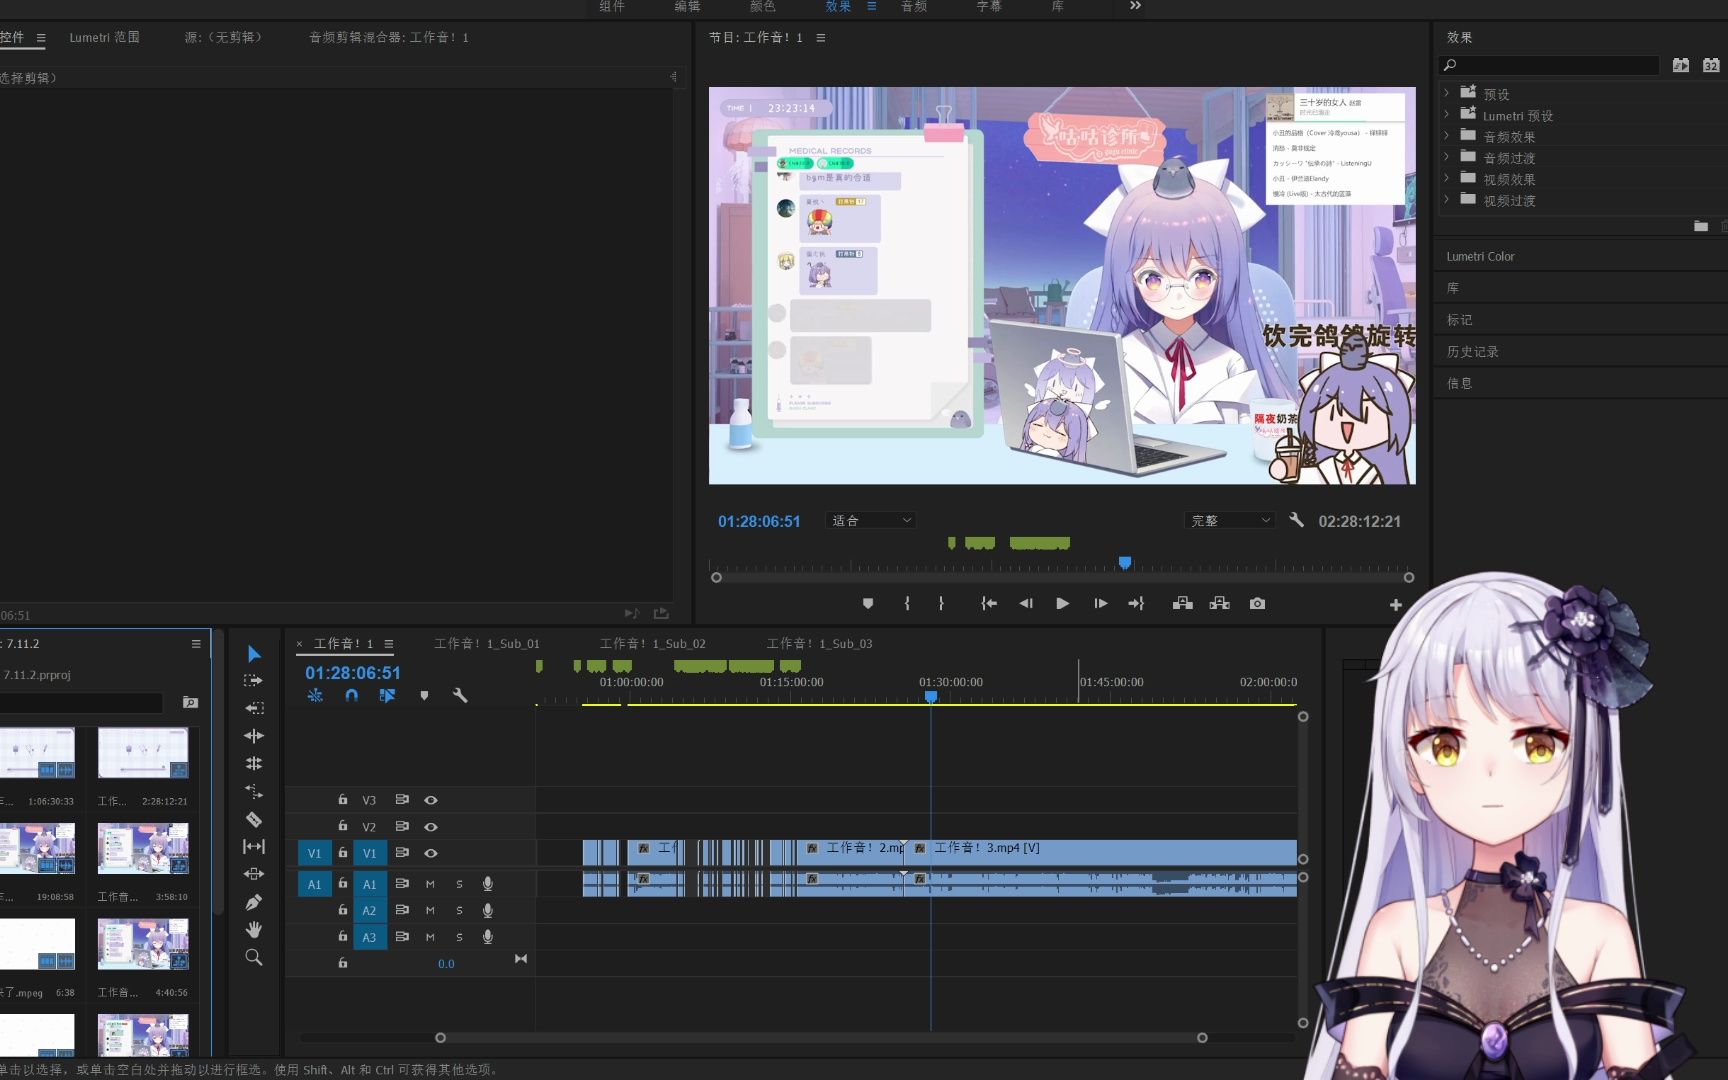Open the 标记 panel
This screenshot has height=1080, width=1728.
coord(1459,320)
